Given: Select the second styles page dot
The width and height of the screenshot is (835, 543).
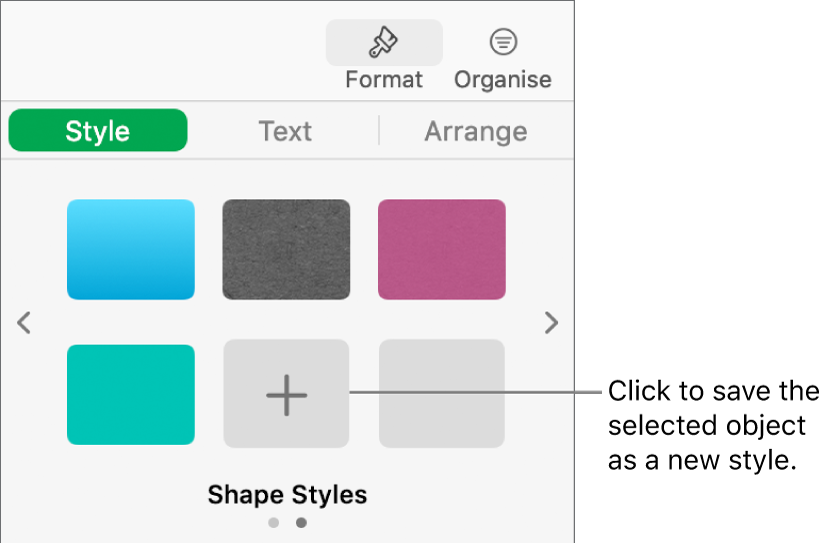Looking at the screenshot, I should (x=301, y=522).
